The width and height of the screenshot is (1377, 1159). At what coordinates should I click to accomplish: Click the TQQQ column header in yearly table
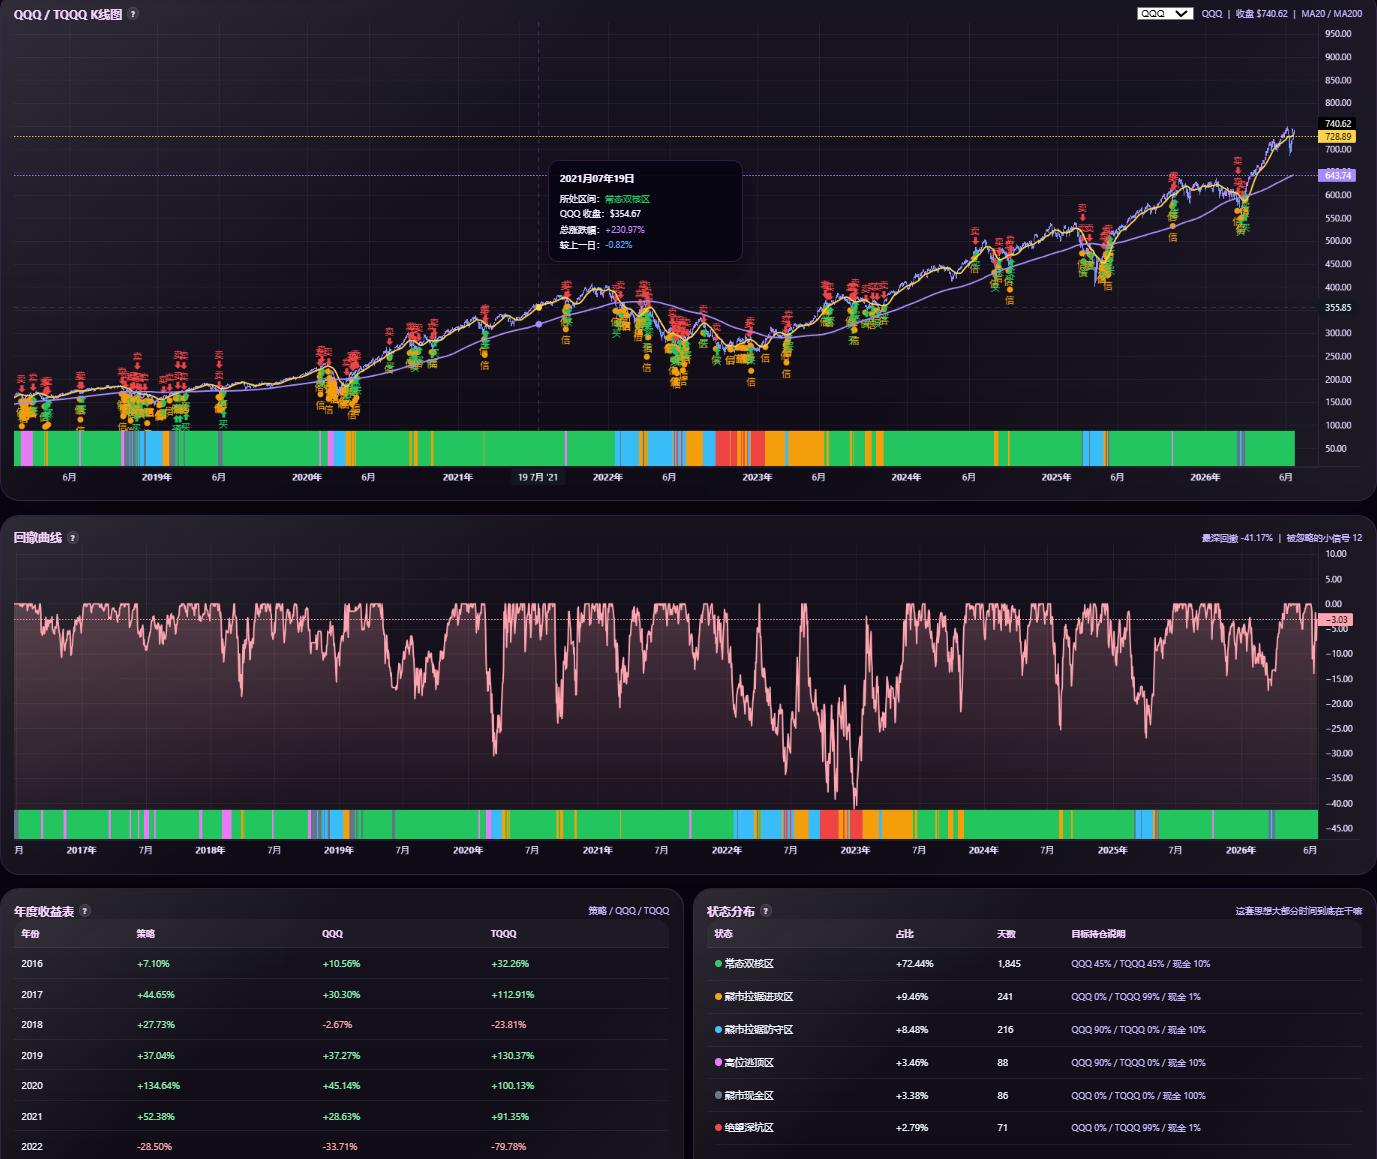504,934
